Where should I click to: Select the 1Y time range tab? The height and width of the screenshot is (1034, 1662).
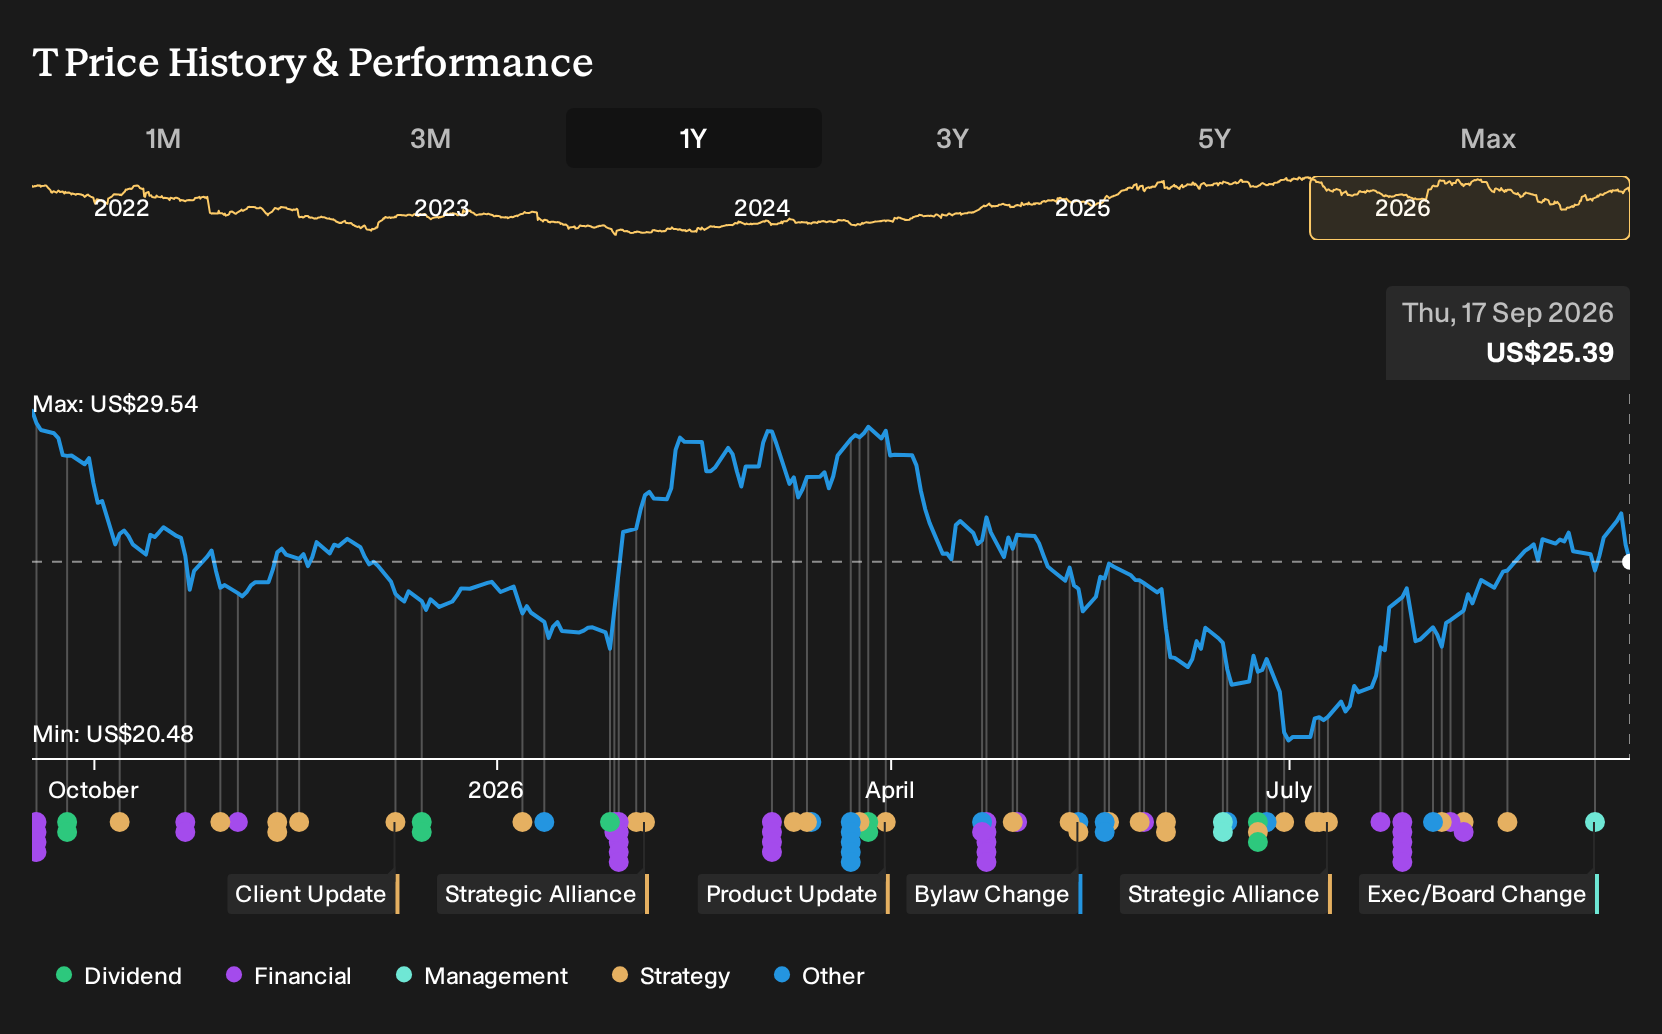pos(694,138)
